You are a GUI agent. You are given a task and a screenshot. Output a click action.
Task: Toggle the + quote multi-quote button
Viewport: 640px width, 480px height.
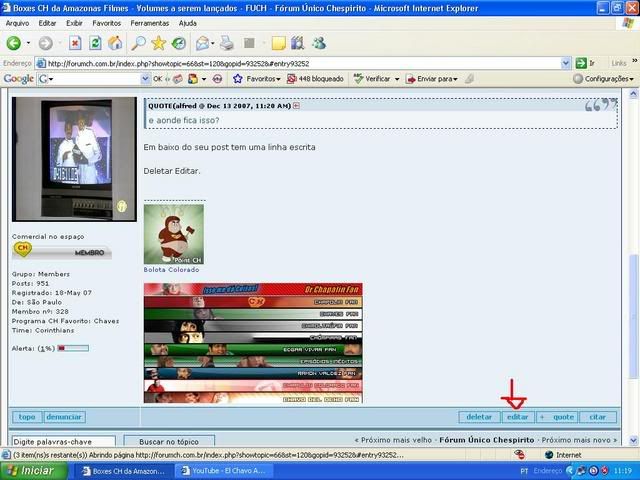click(x=557, y=417)
